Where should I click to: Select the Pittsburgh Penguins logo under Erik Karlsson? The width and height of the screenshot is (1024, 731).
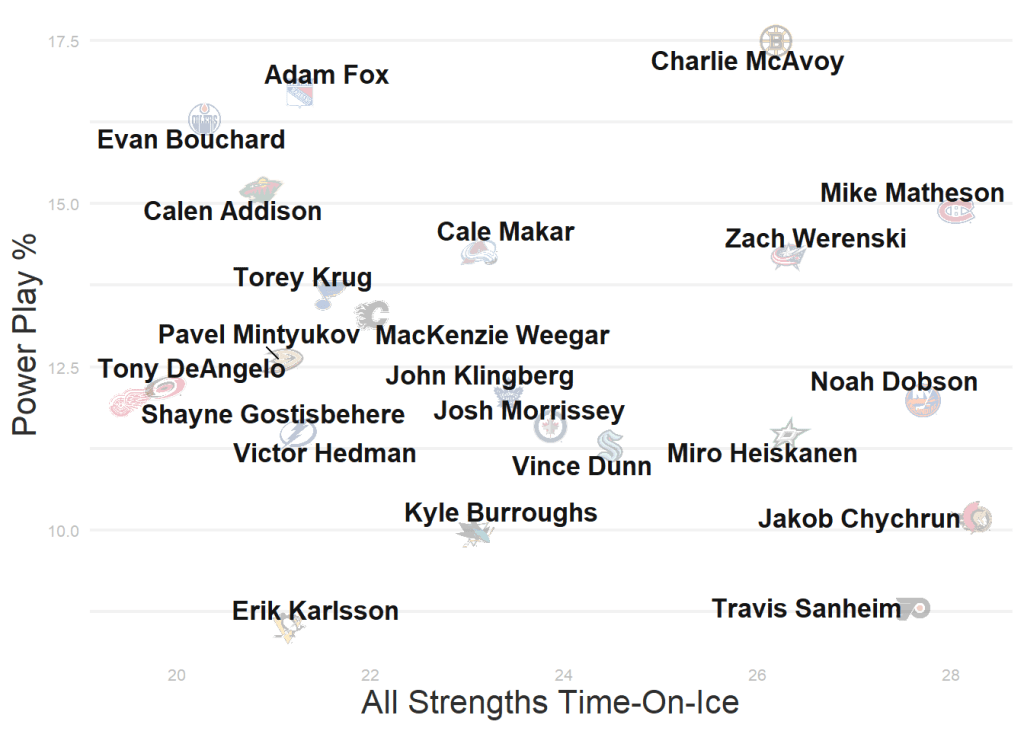click(288, 627)
